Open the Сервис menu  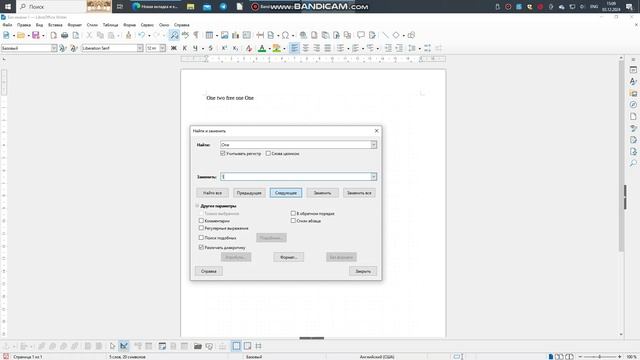click(x=147, y=25)
